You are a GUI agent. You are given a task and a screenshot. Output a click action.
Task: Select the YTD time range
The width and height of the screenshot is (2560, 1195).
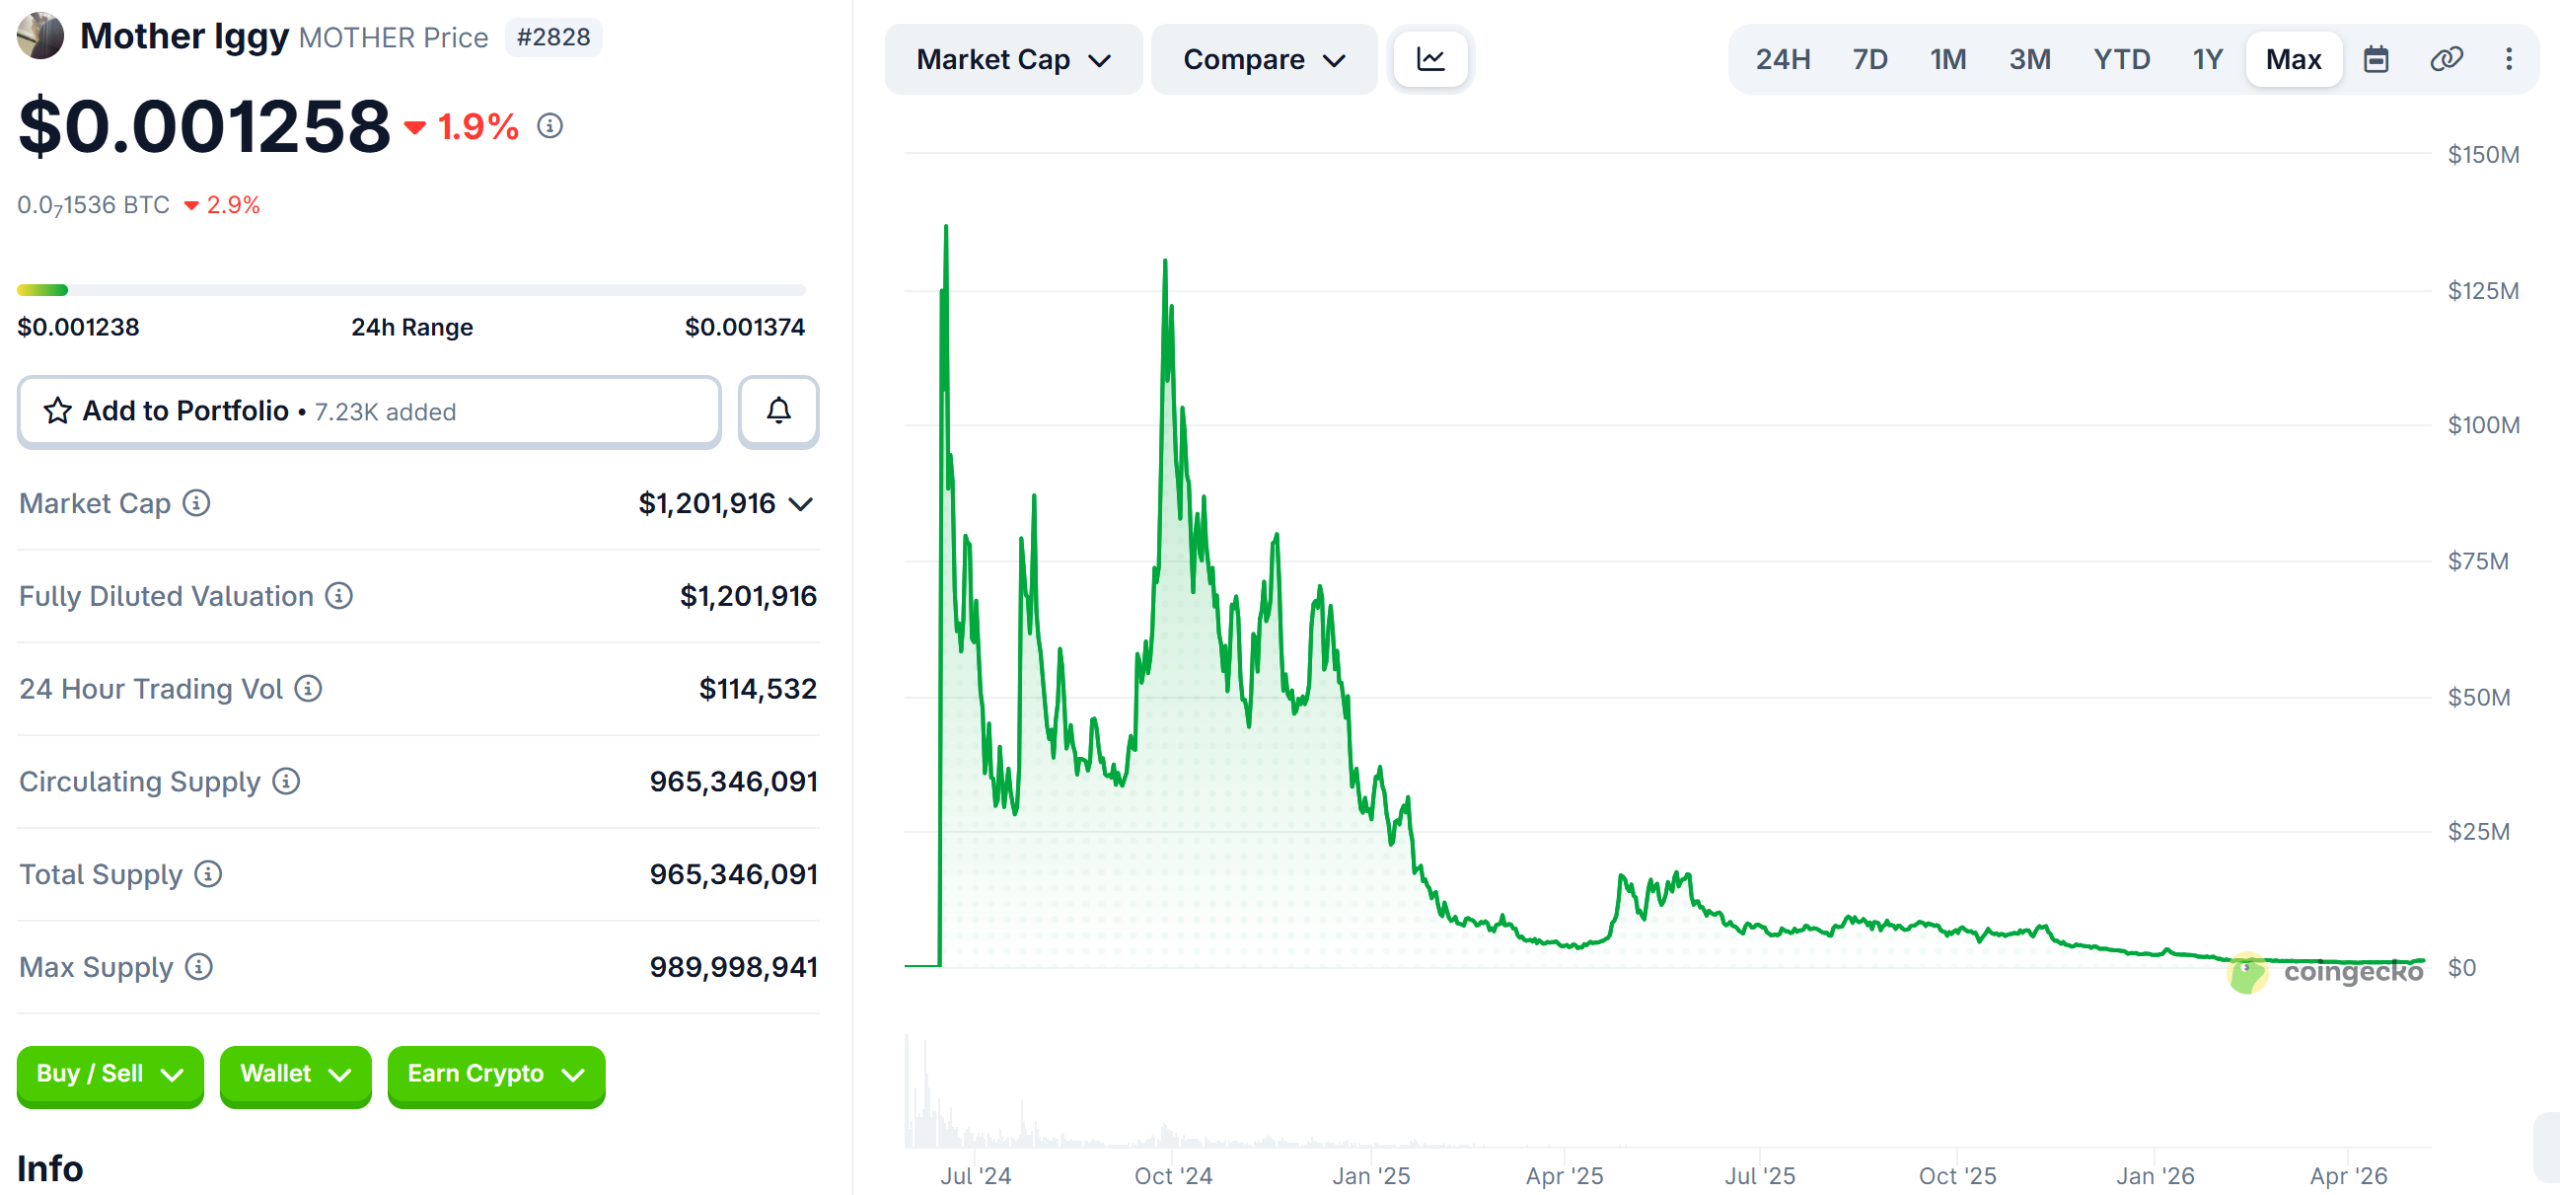[x=2122, y=59]
